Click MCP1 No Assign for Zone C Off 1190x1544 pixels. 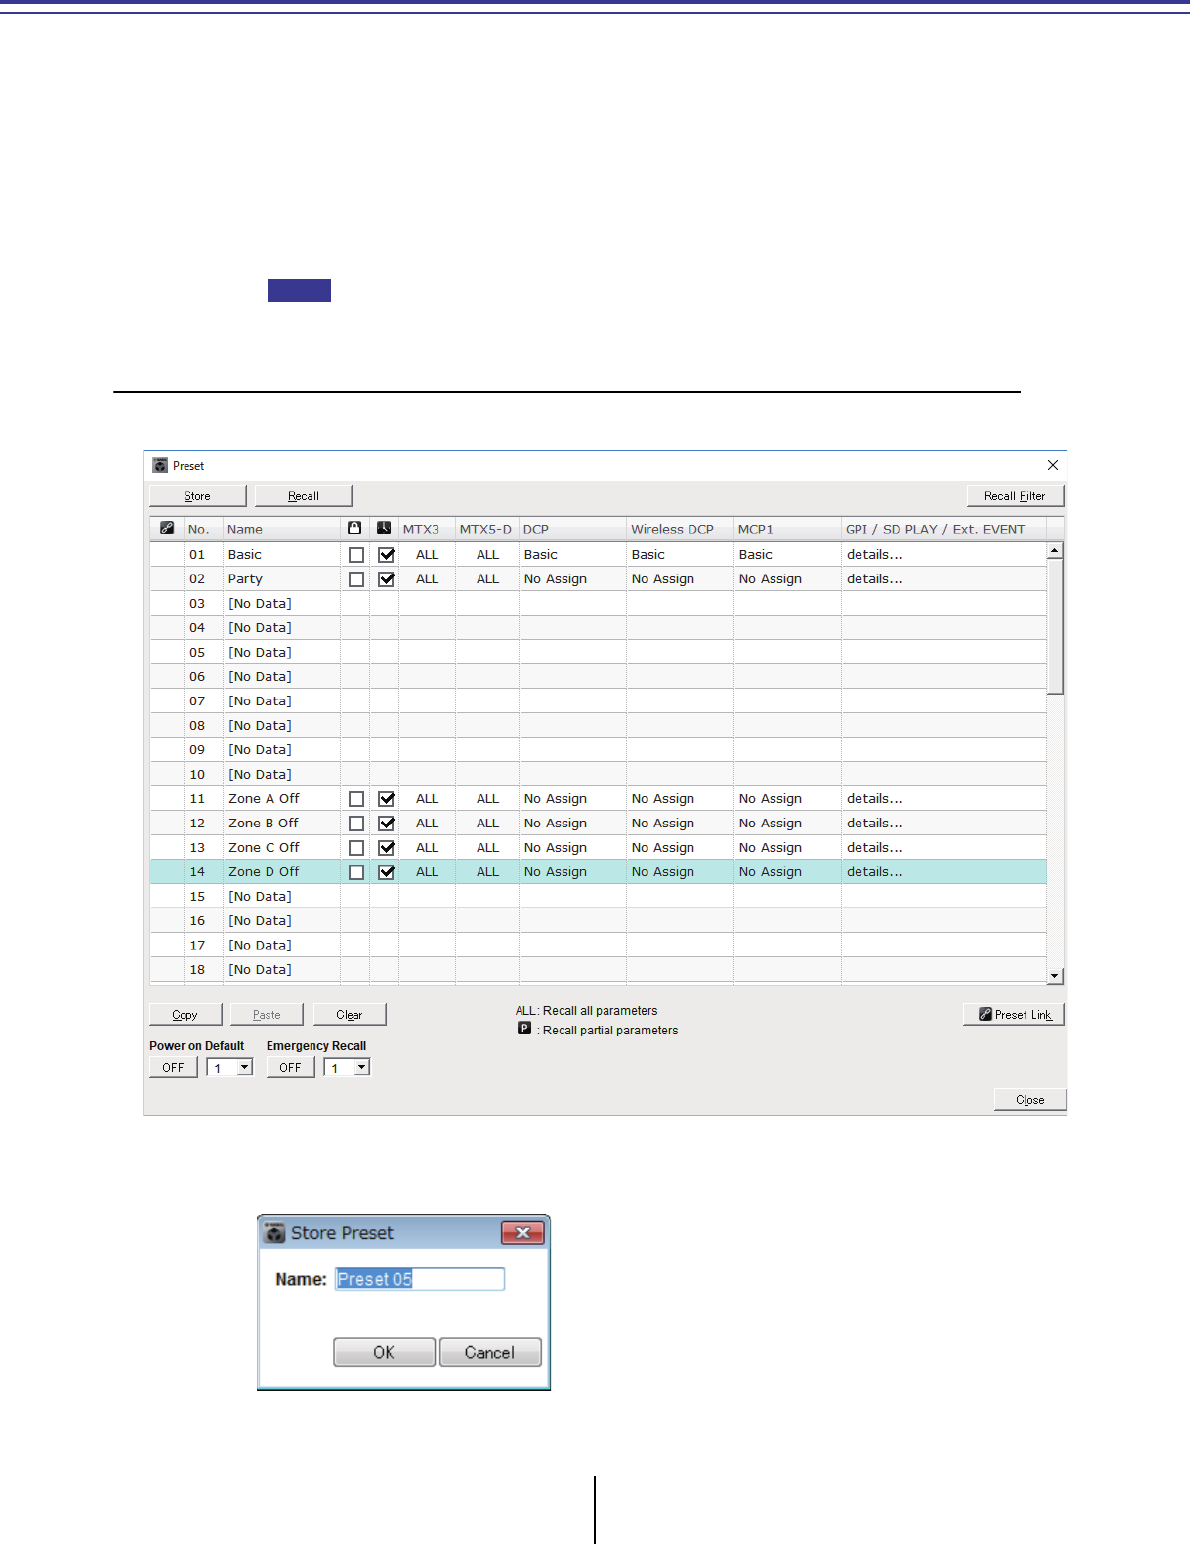pyautogui.click(x=770, y=848)
